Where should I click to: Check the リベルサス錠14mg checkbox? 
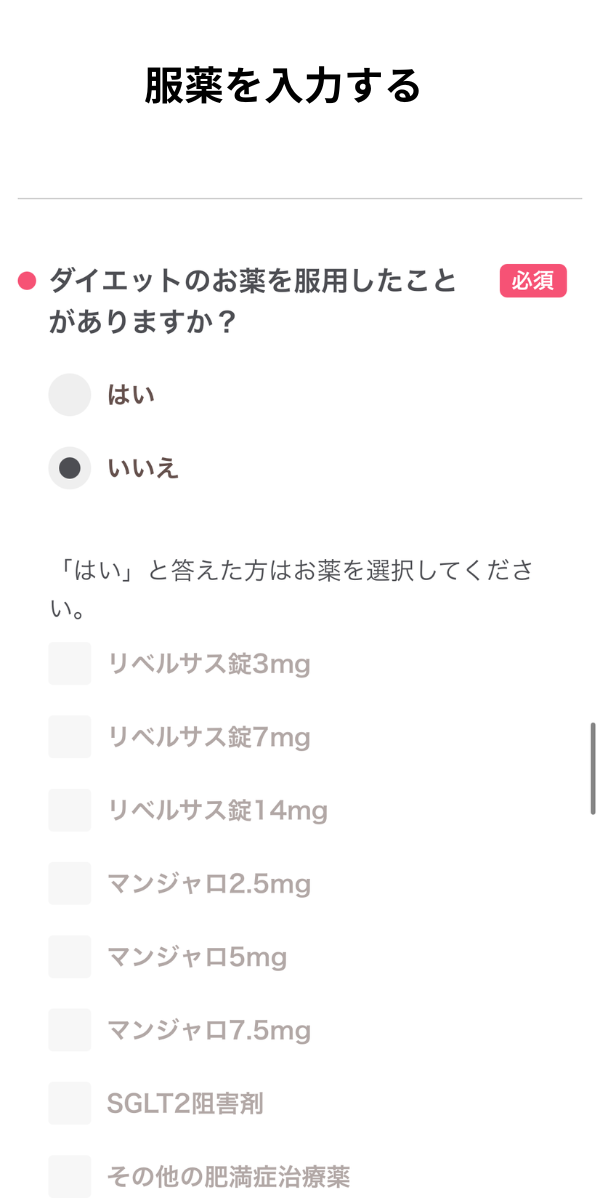point(70,810)
